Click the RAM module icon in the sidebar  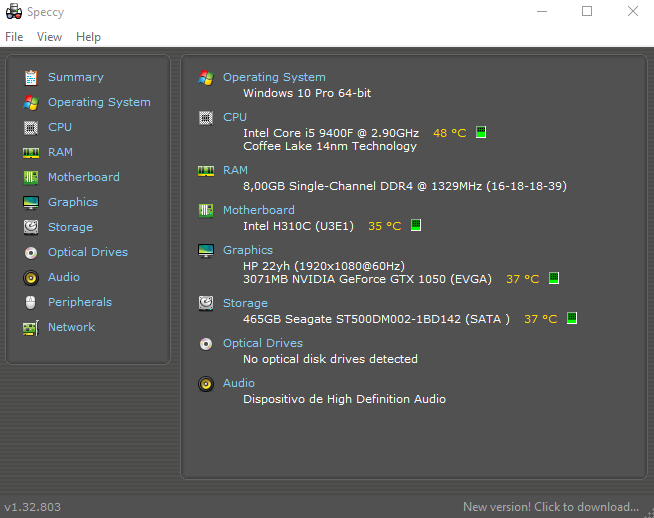pos(30,152)
